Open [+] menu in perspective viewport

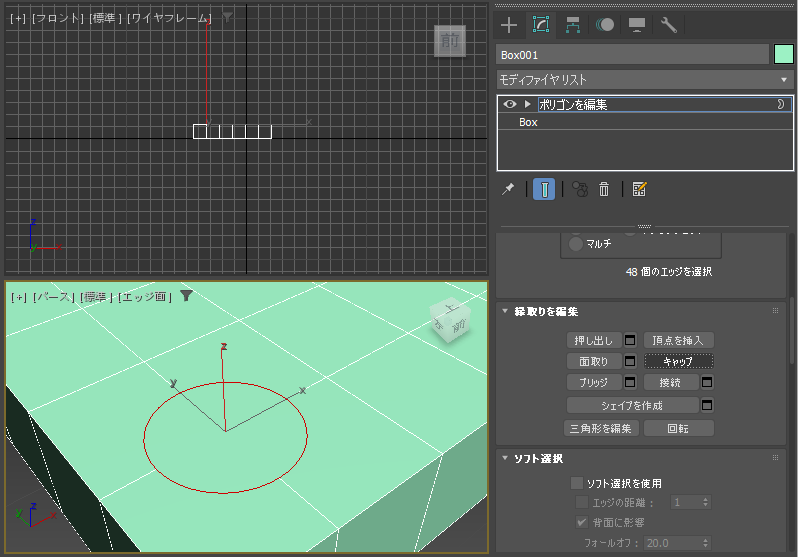18,296
